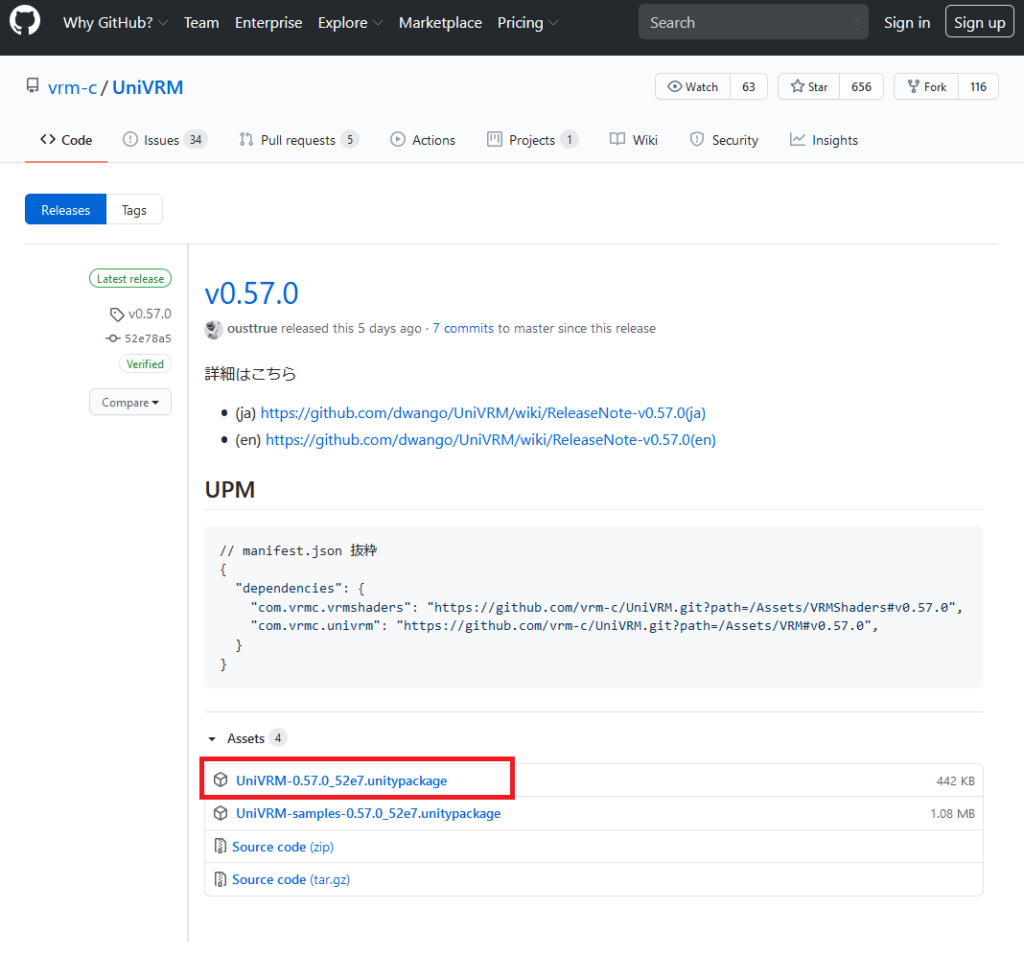Open the Compare dropdown
1024x955 pixels.
(130, 402)
